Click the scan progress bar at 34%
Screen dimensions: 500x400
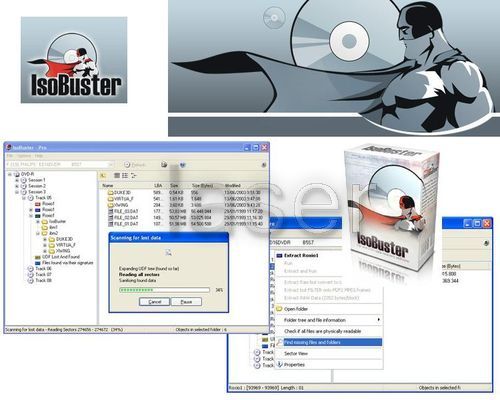pos(165,290)
